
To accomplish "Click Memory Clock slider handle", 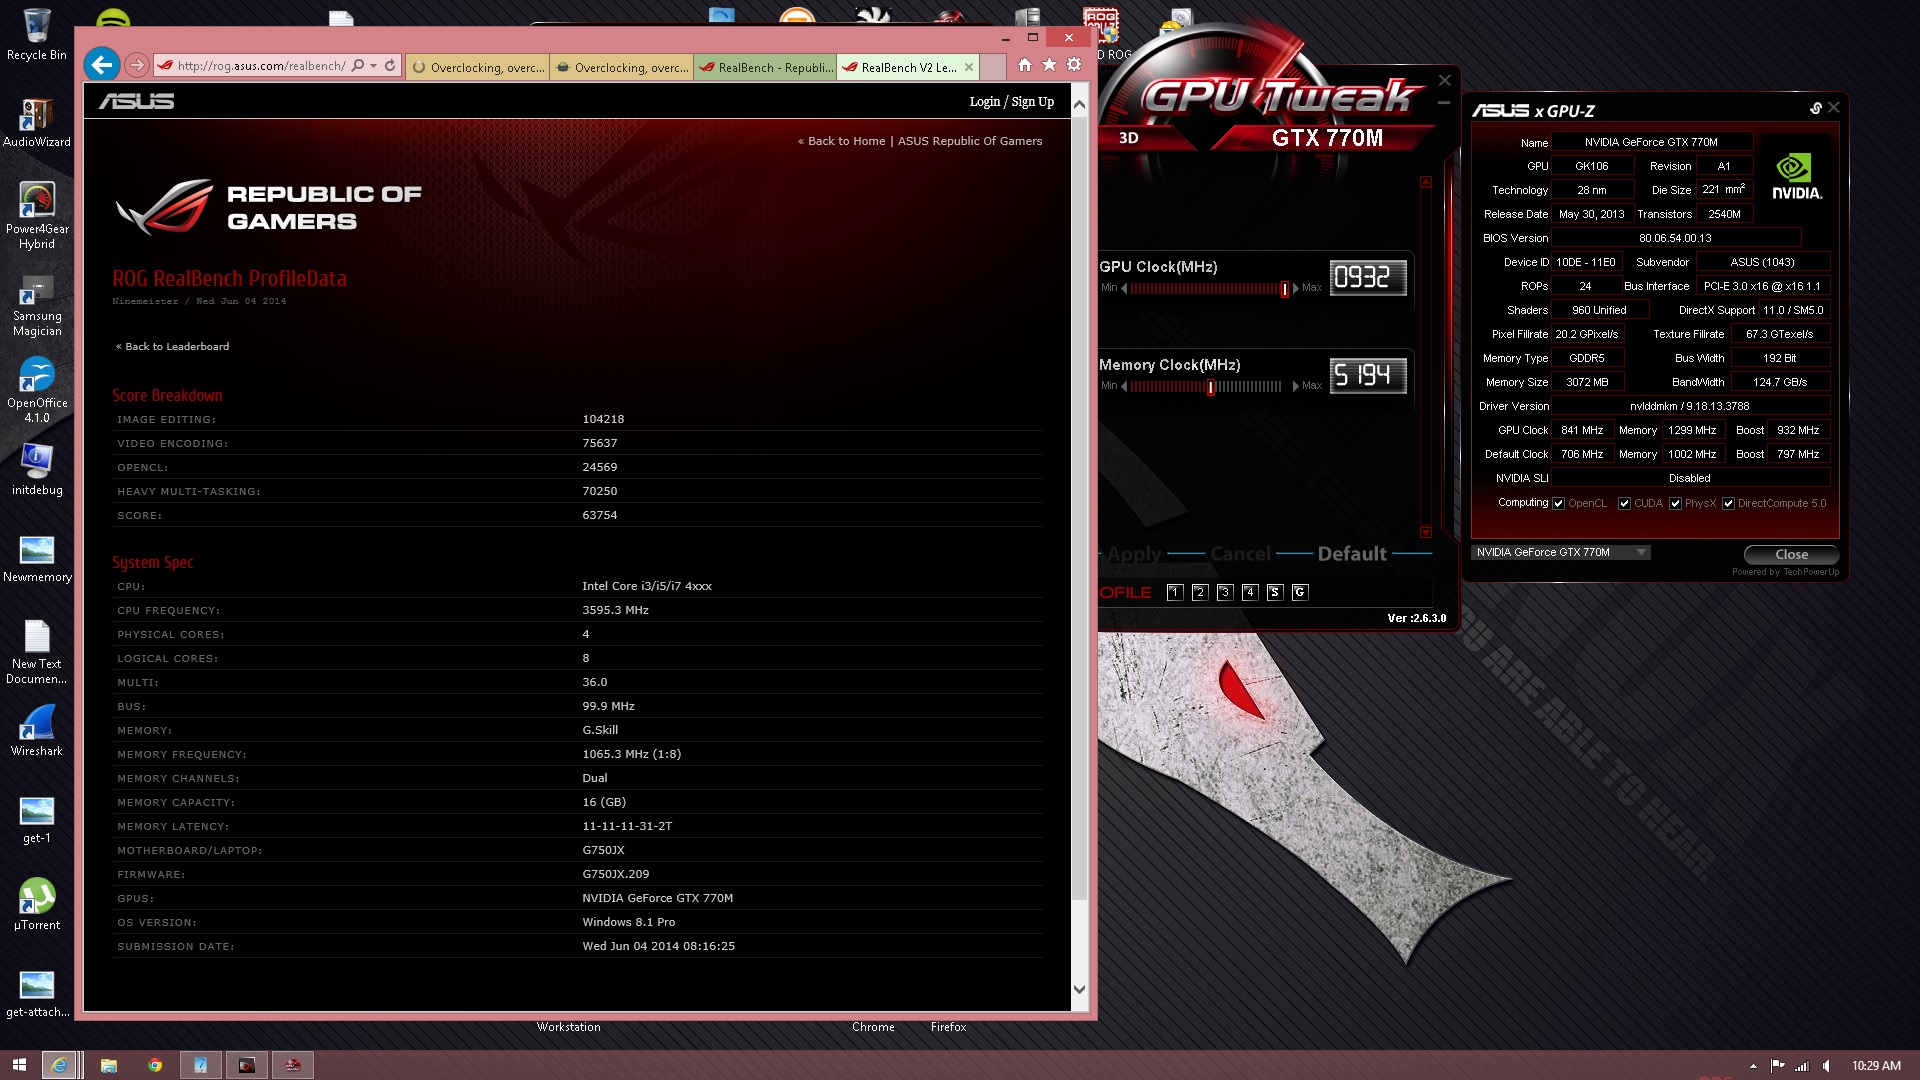I will [x=1211, y=387].
